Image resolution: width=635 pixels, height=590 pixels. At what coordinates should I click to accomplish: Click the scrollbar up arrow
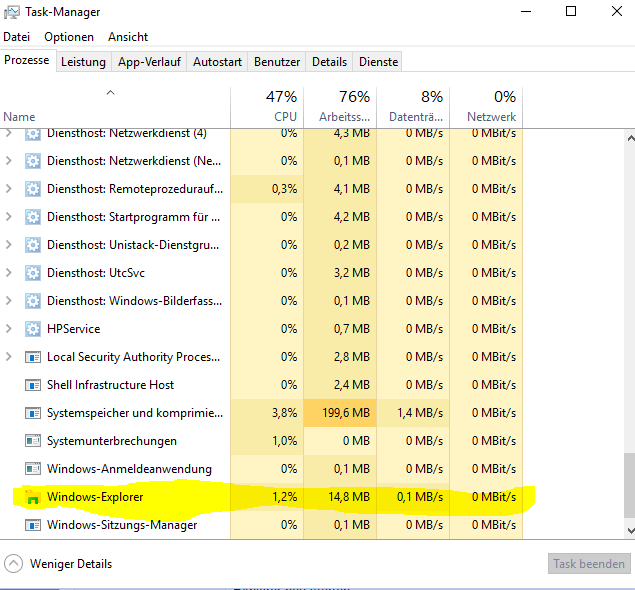631,138
